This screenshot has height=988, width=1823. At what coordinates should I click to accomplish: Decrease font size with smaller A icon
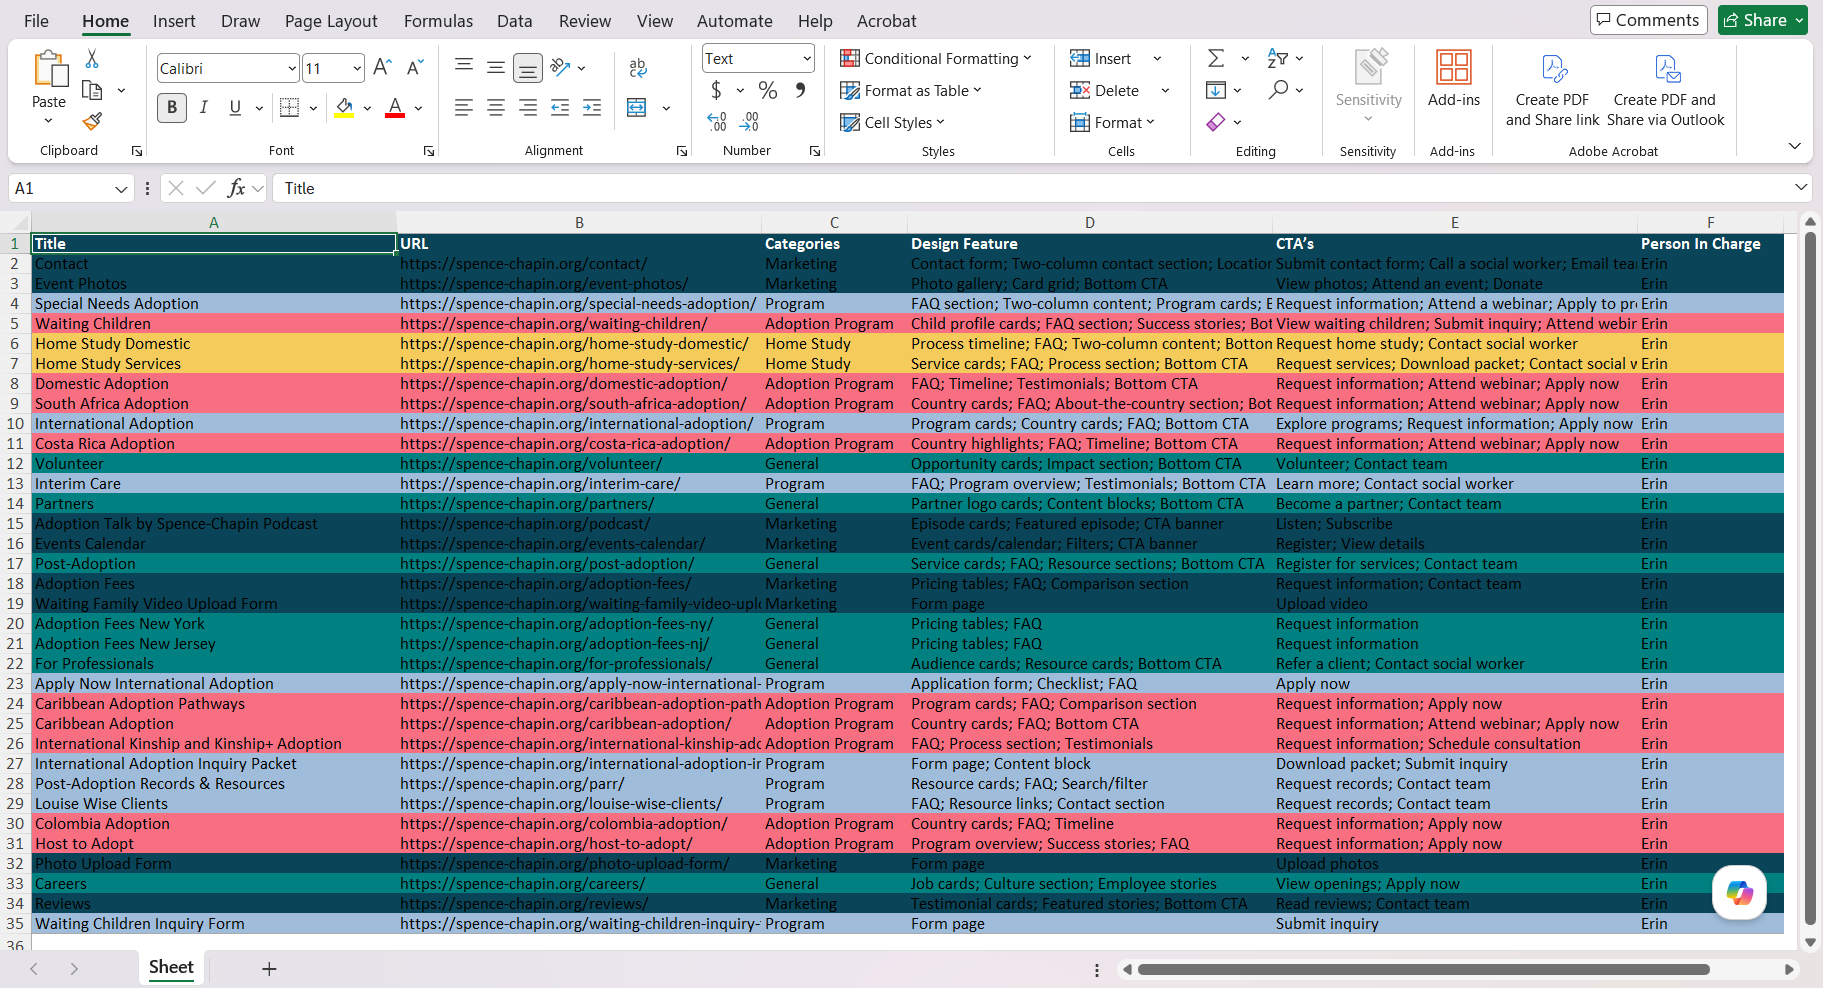[x=415, y=68]
